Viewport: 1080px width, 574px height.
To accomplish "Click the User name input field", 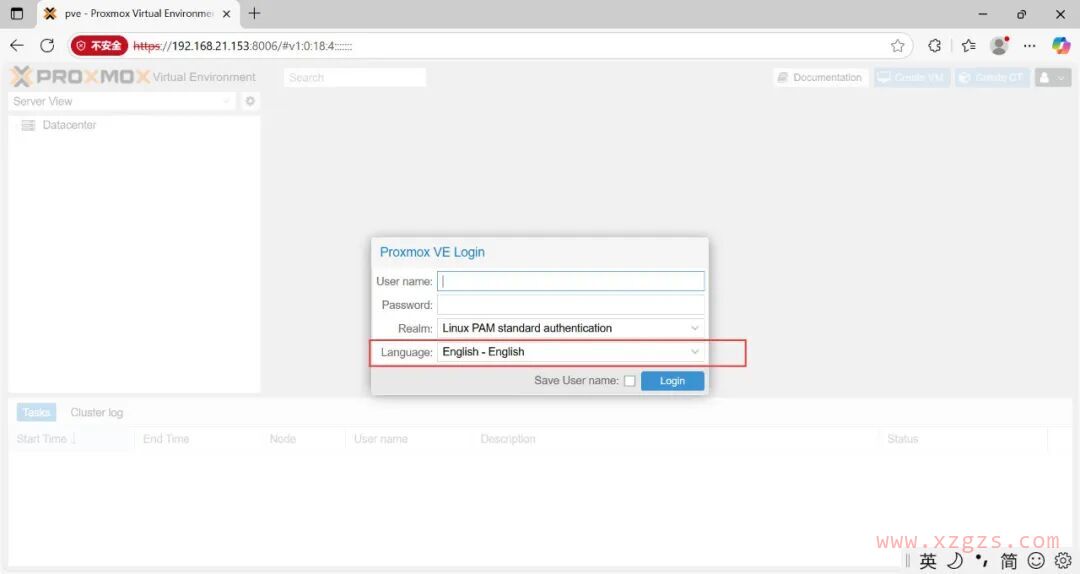I will pos(570,282).
